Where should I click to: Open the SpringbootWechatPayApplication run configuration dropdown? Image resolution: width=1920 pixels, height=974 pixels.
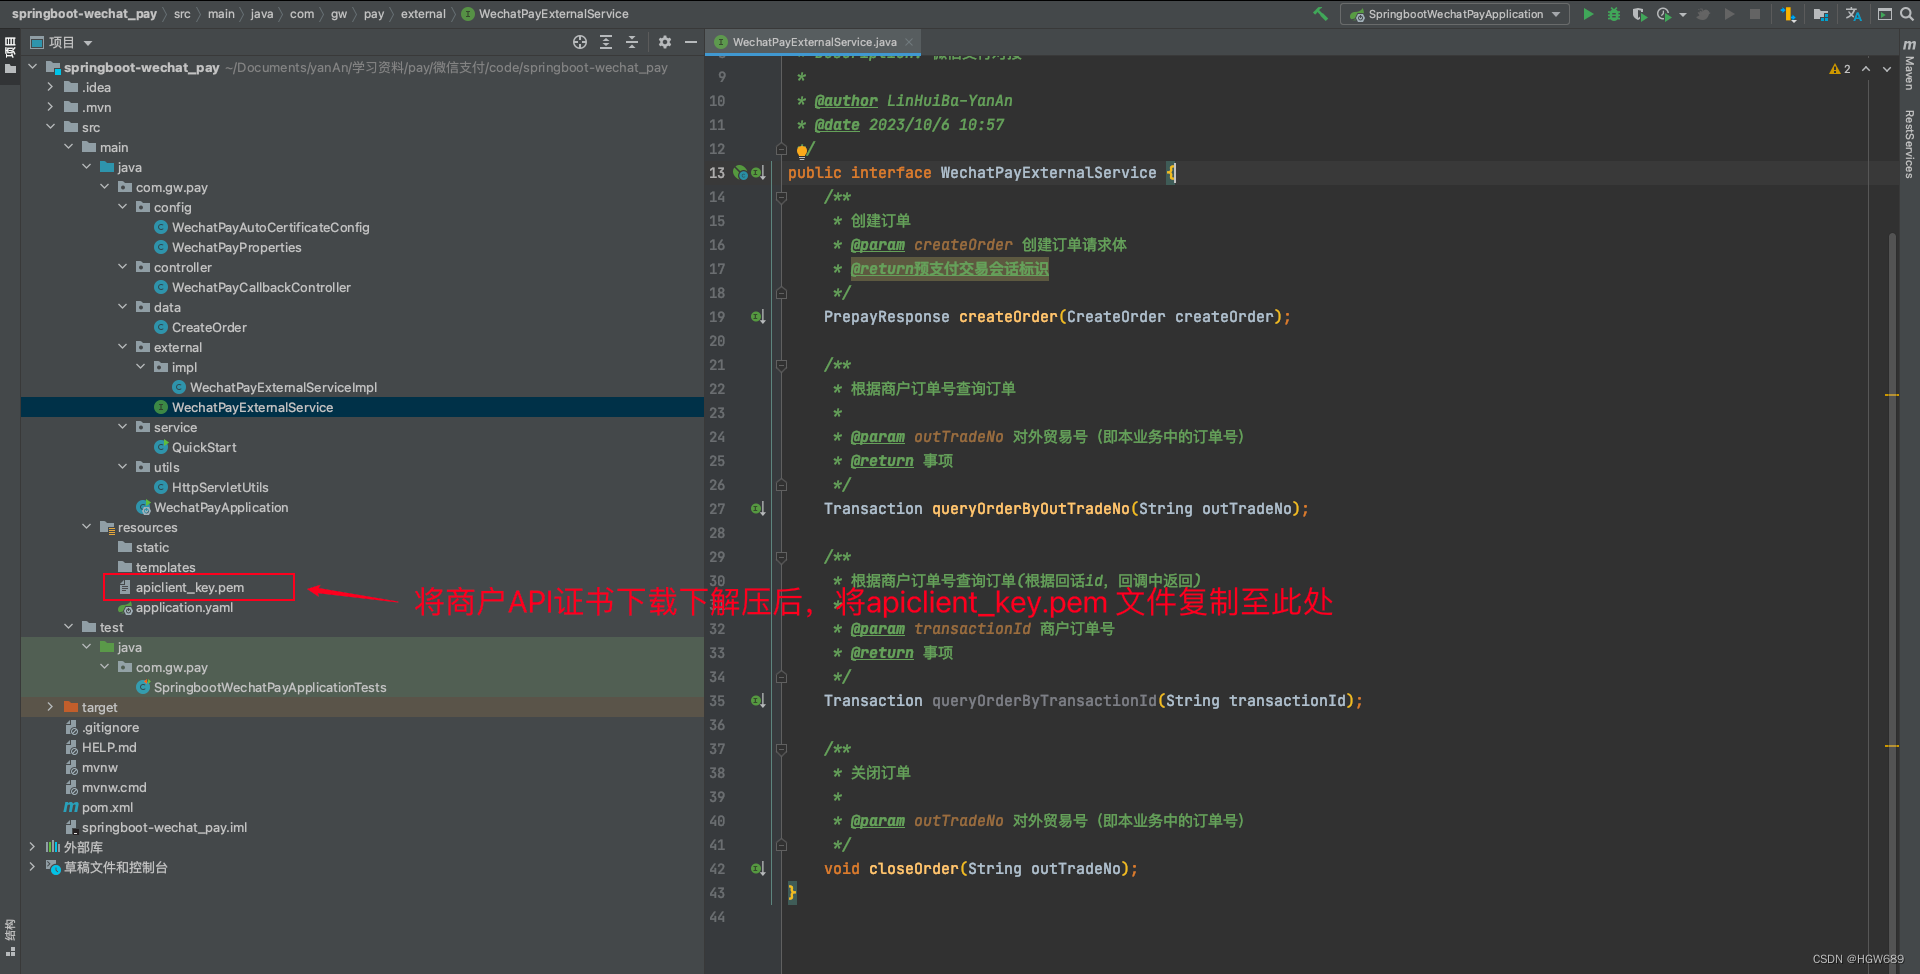1455,14
